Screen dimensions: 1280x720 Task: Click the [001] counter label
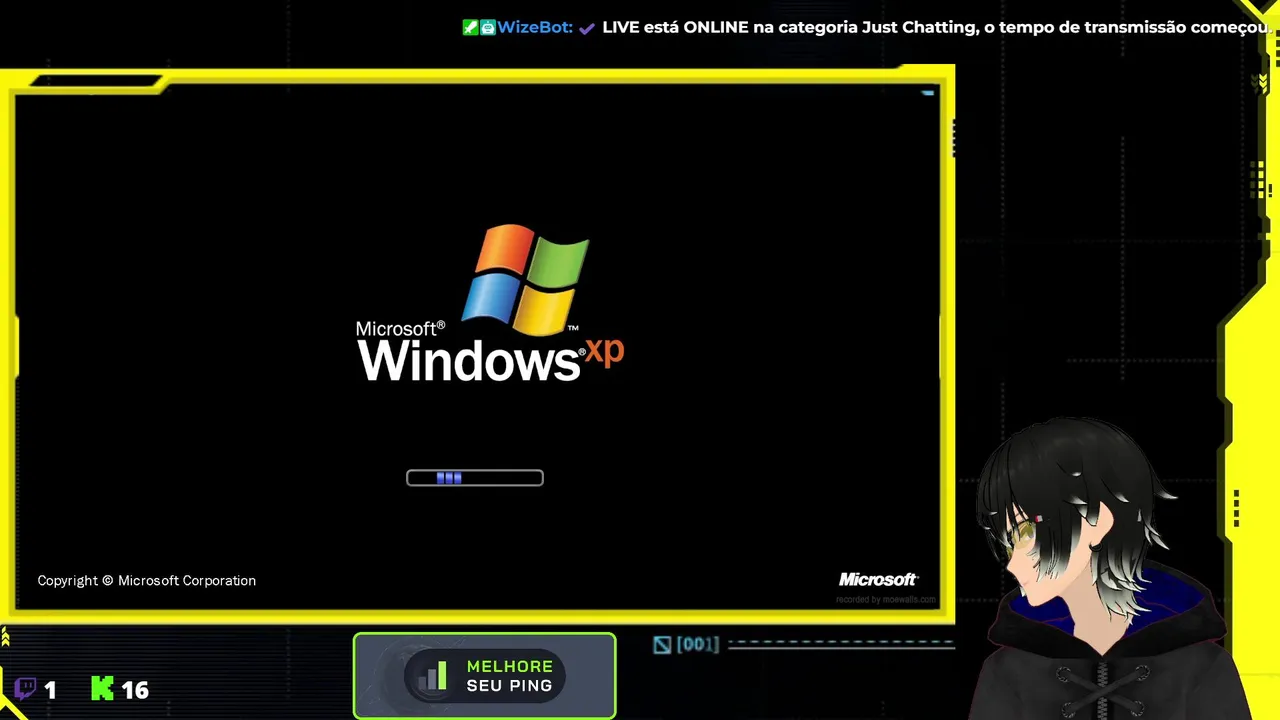[x=698, y=644]
